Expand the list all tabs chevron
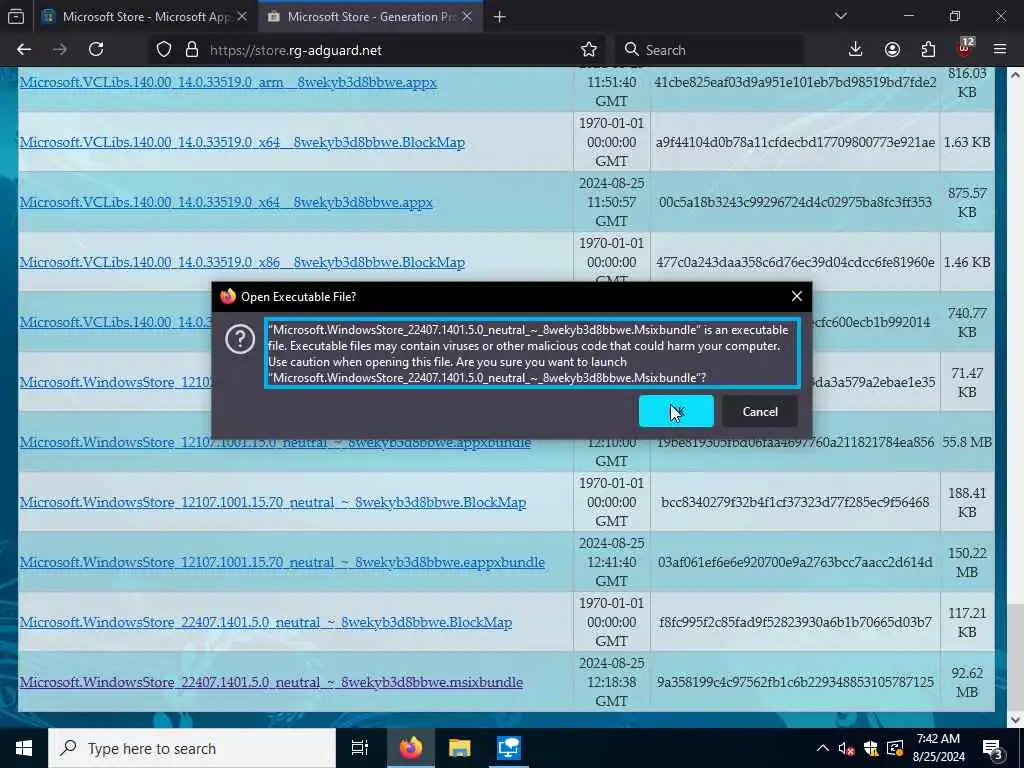The image size is (1024, 768). (840, 16)
